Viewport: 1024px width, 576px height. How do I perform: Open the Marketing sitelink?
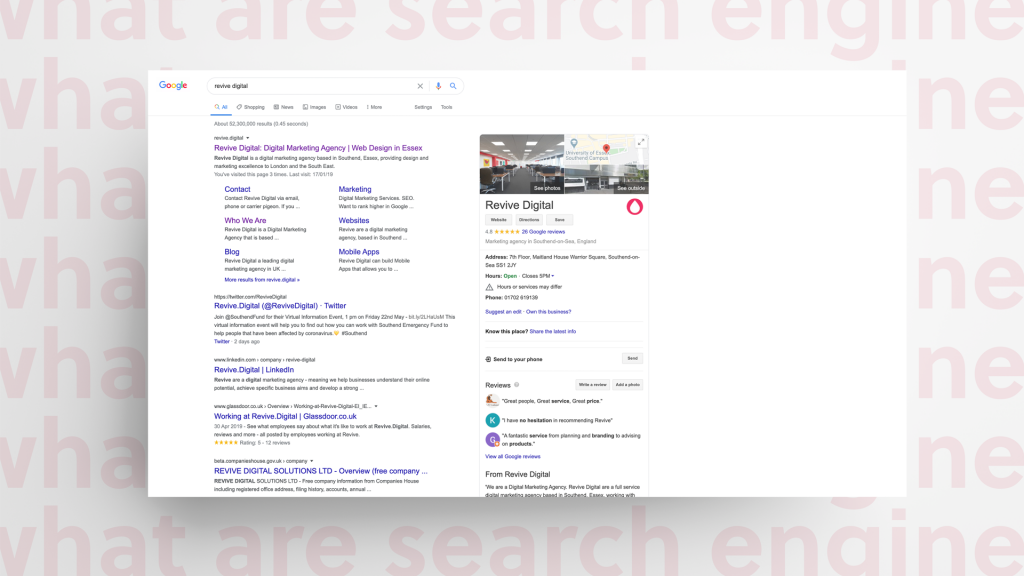click(355, 189)
